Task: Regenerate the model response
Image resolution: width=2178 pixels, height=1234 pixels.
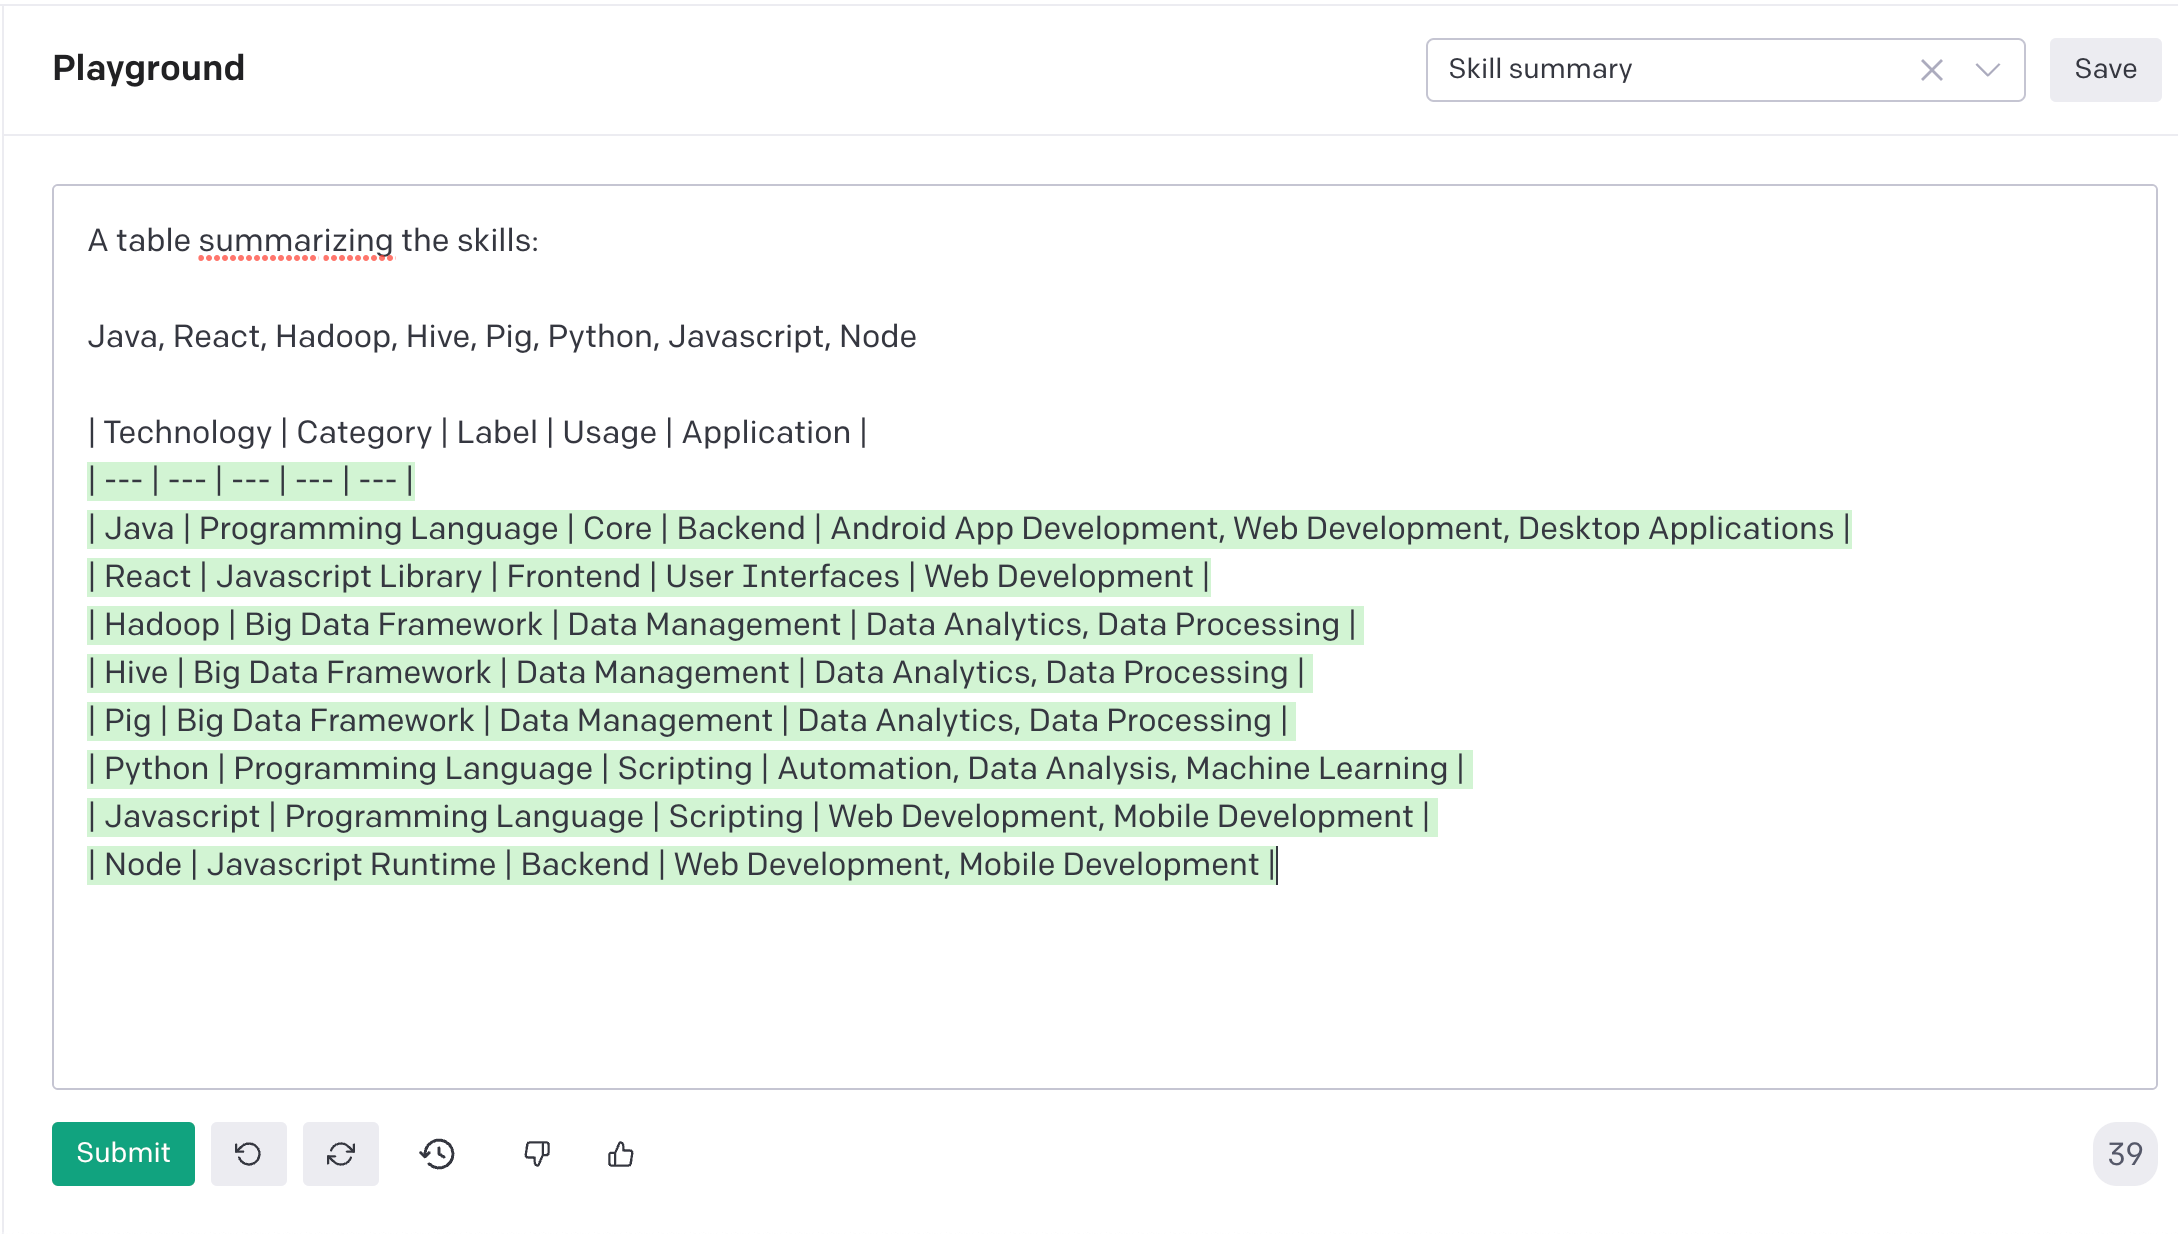Action: tap(340, 1153)
